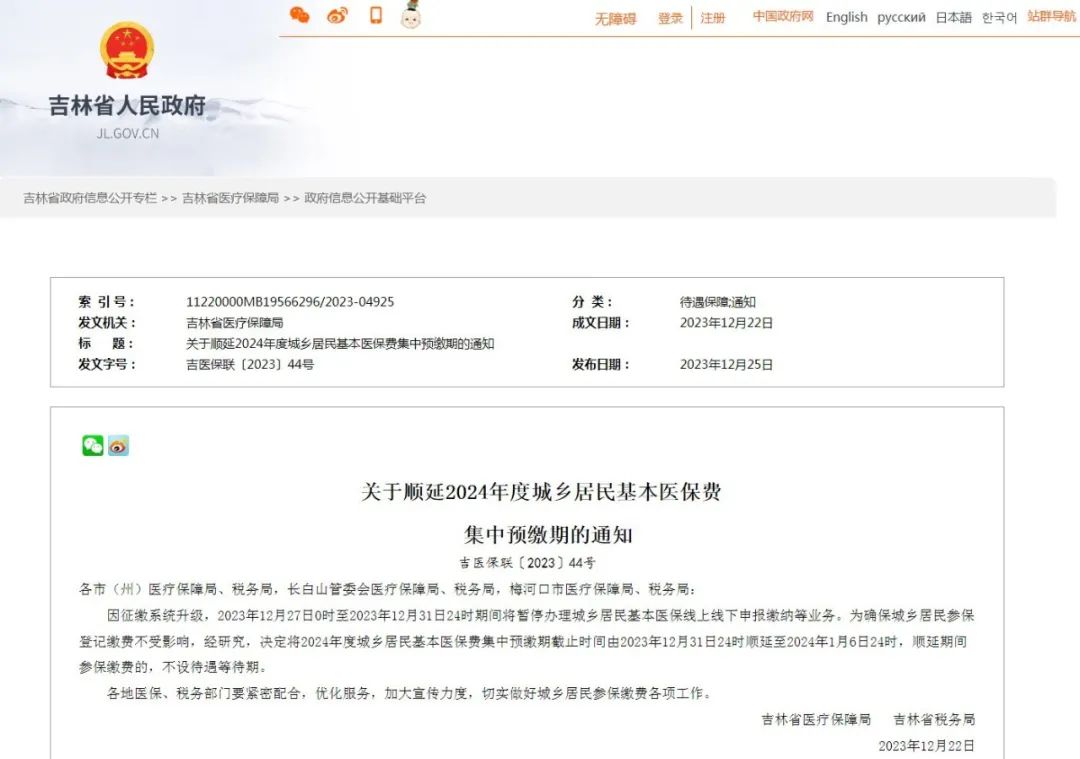Open 中国政府网 link
Screen dimensions: 1080x759
click(x=783, y=17)
